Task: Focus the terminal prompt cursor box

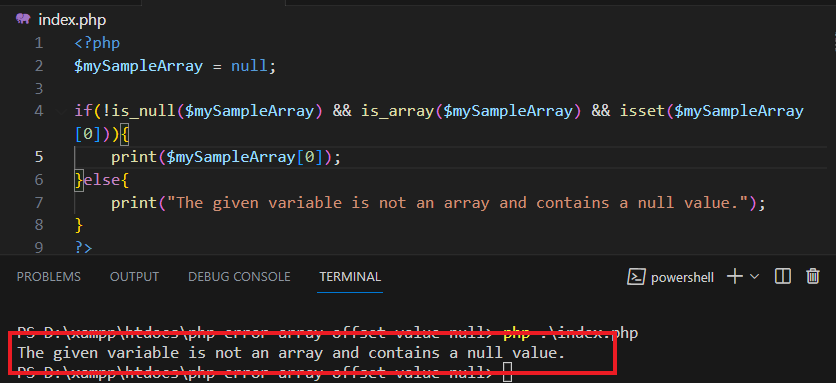Action: 508,372
